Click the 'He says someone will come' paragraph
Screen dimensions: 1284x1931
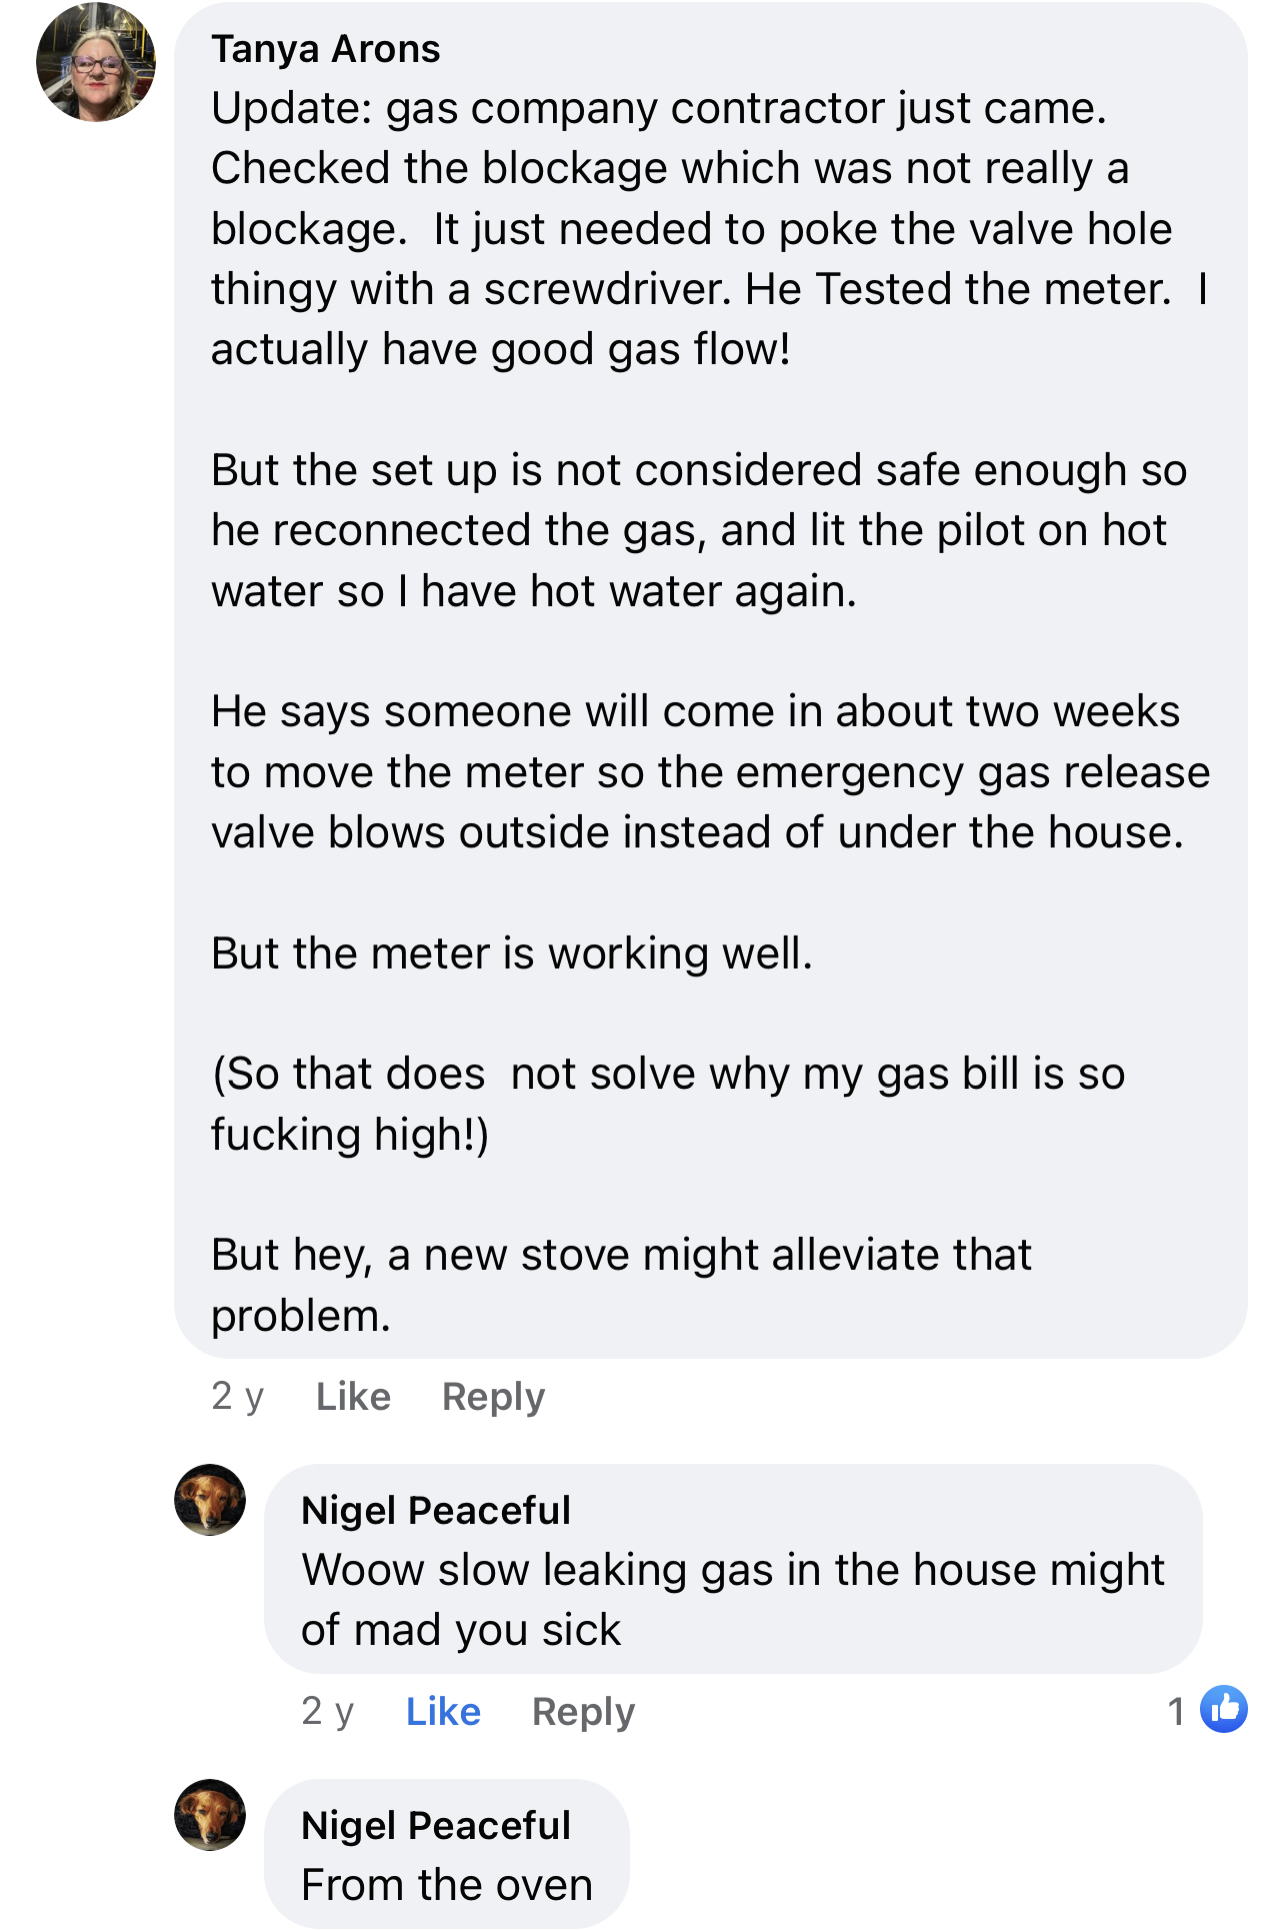pyautogui.click(x=711, y=772)
